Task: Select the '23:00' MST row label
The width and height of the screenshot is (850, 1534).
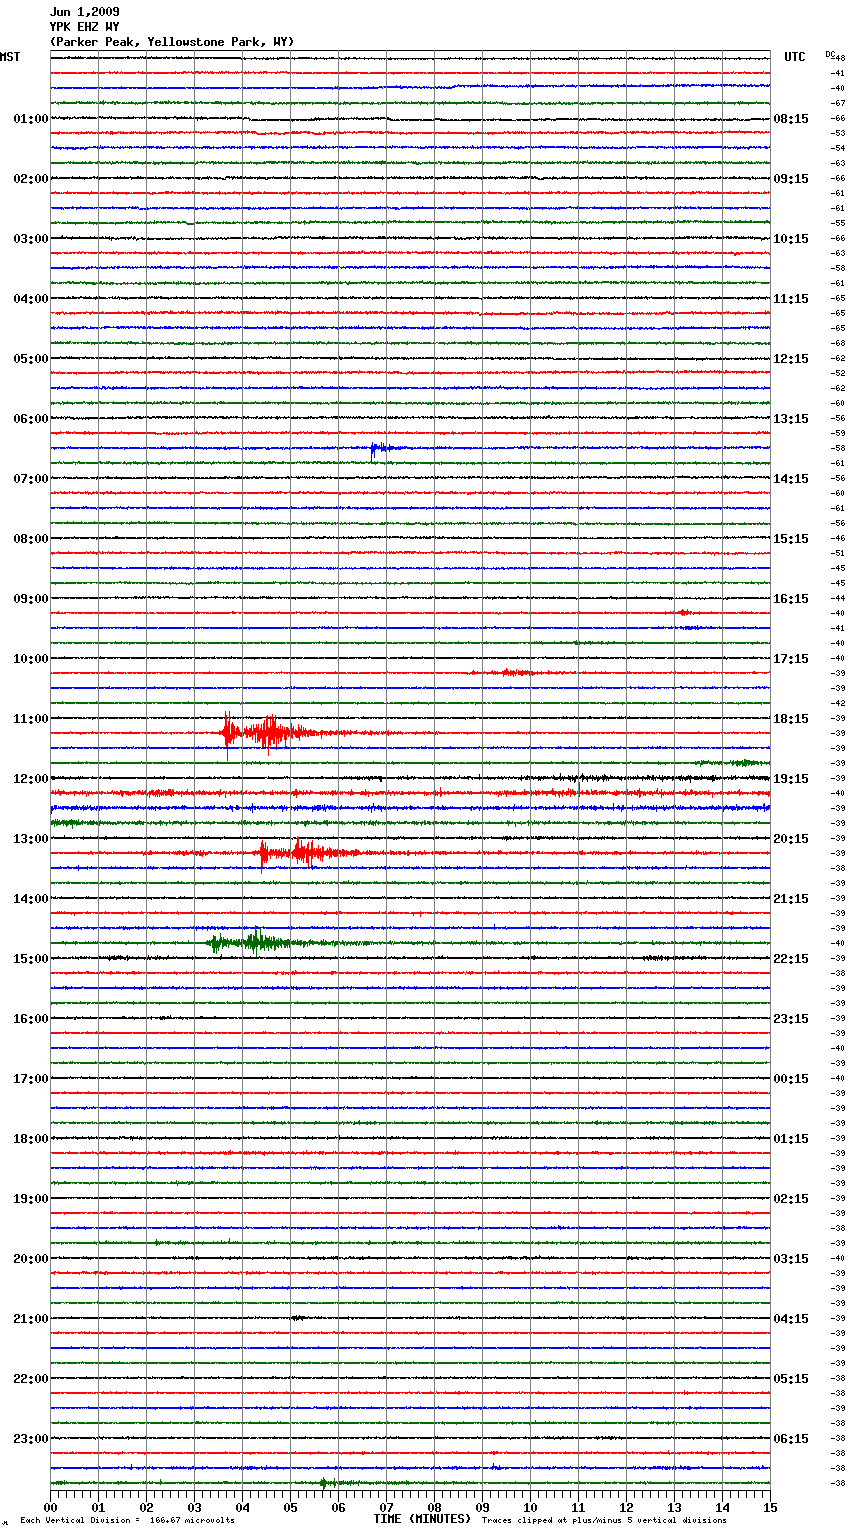Action: click(x=31, y=1439)
